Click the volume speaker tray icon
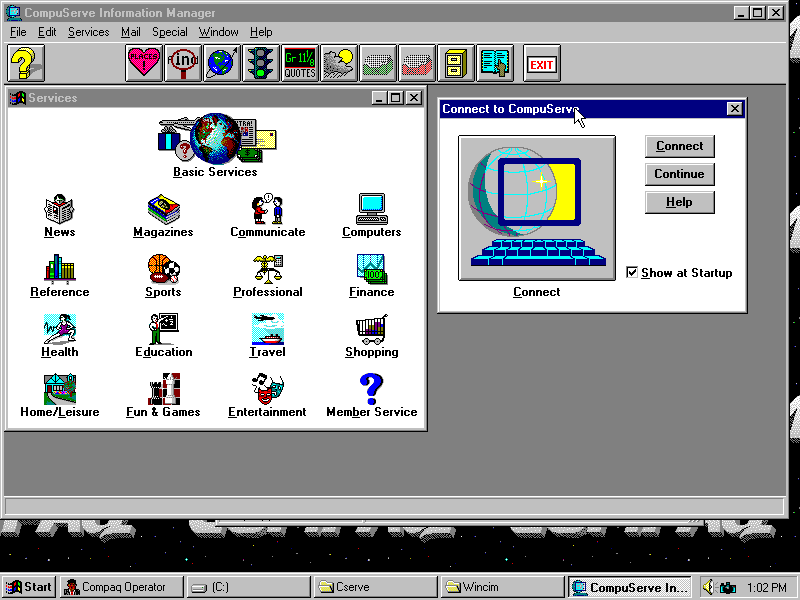The height and width of the screenshot is (600, 800). click(x=708, y=587)
